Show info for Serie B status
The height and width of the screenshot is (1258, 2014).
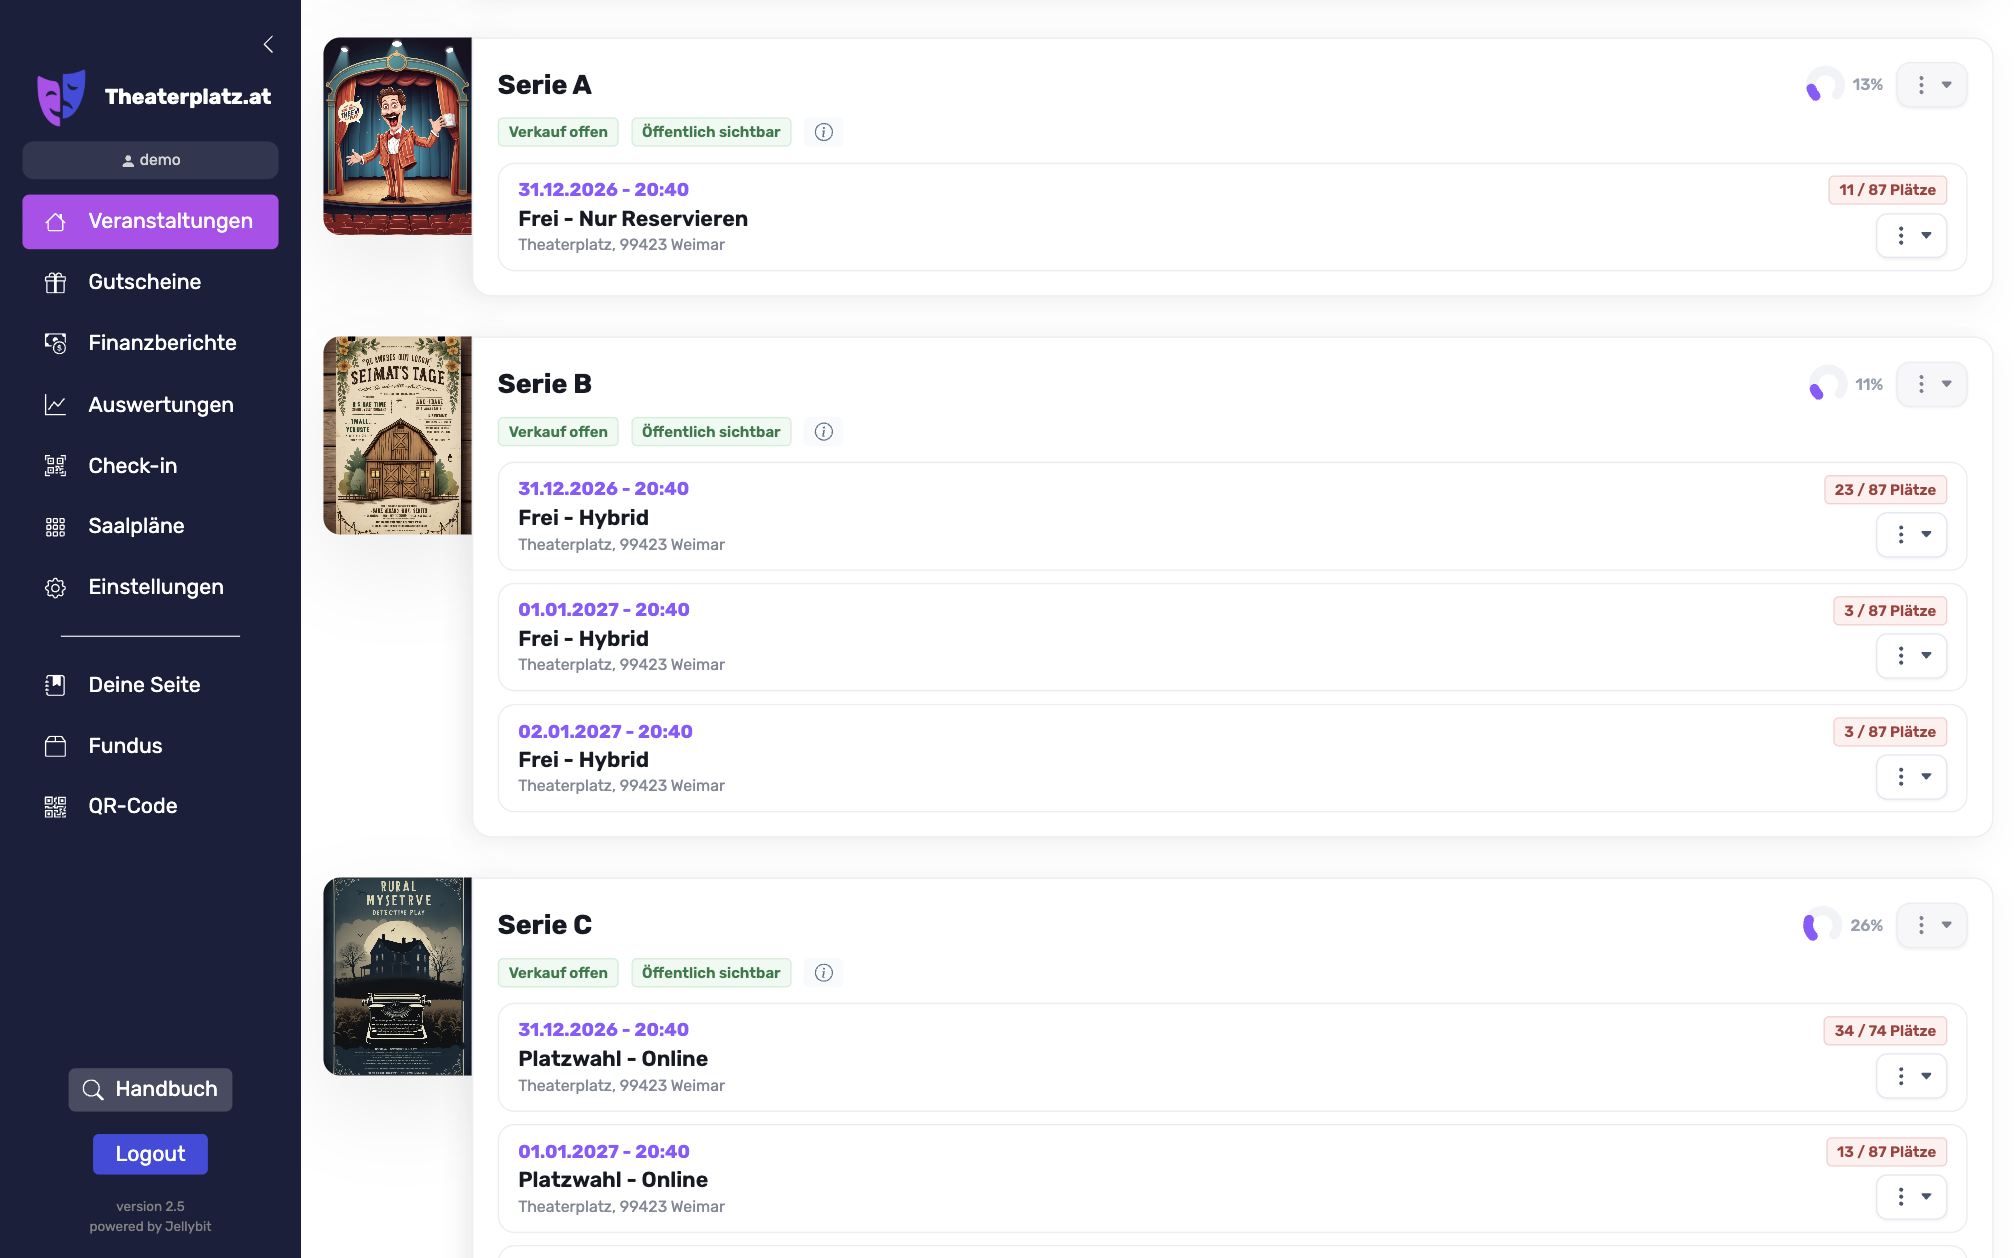[x=824, y=432]
